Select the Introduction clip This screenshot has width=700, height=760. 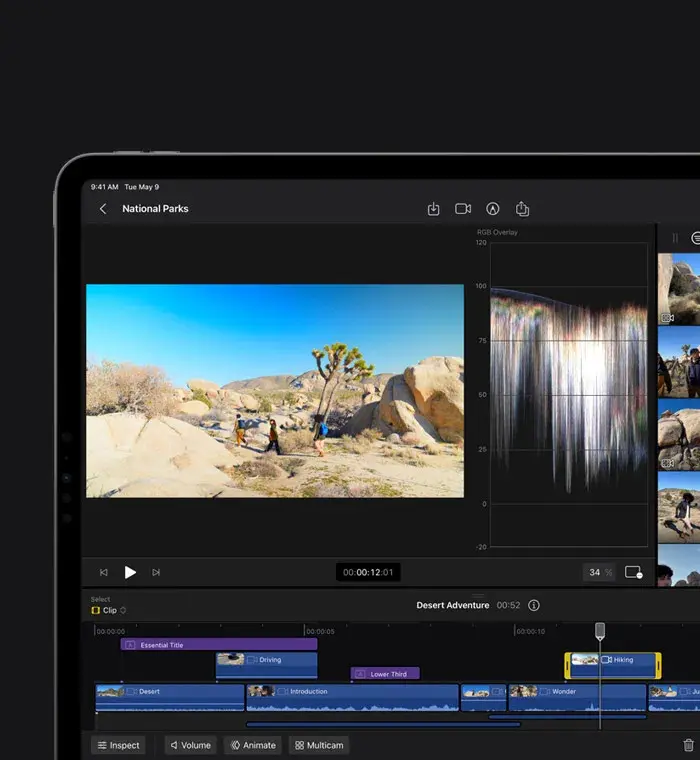click(352, 697)
